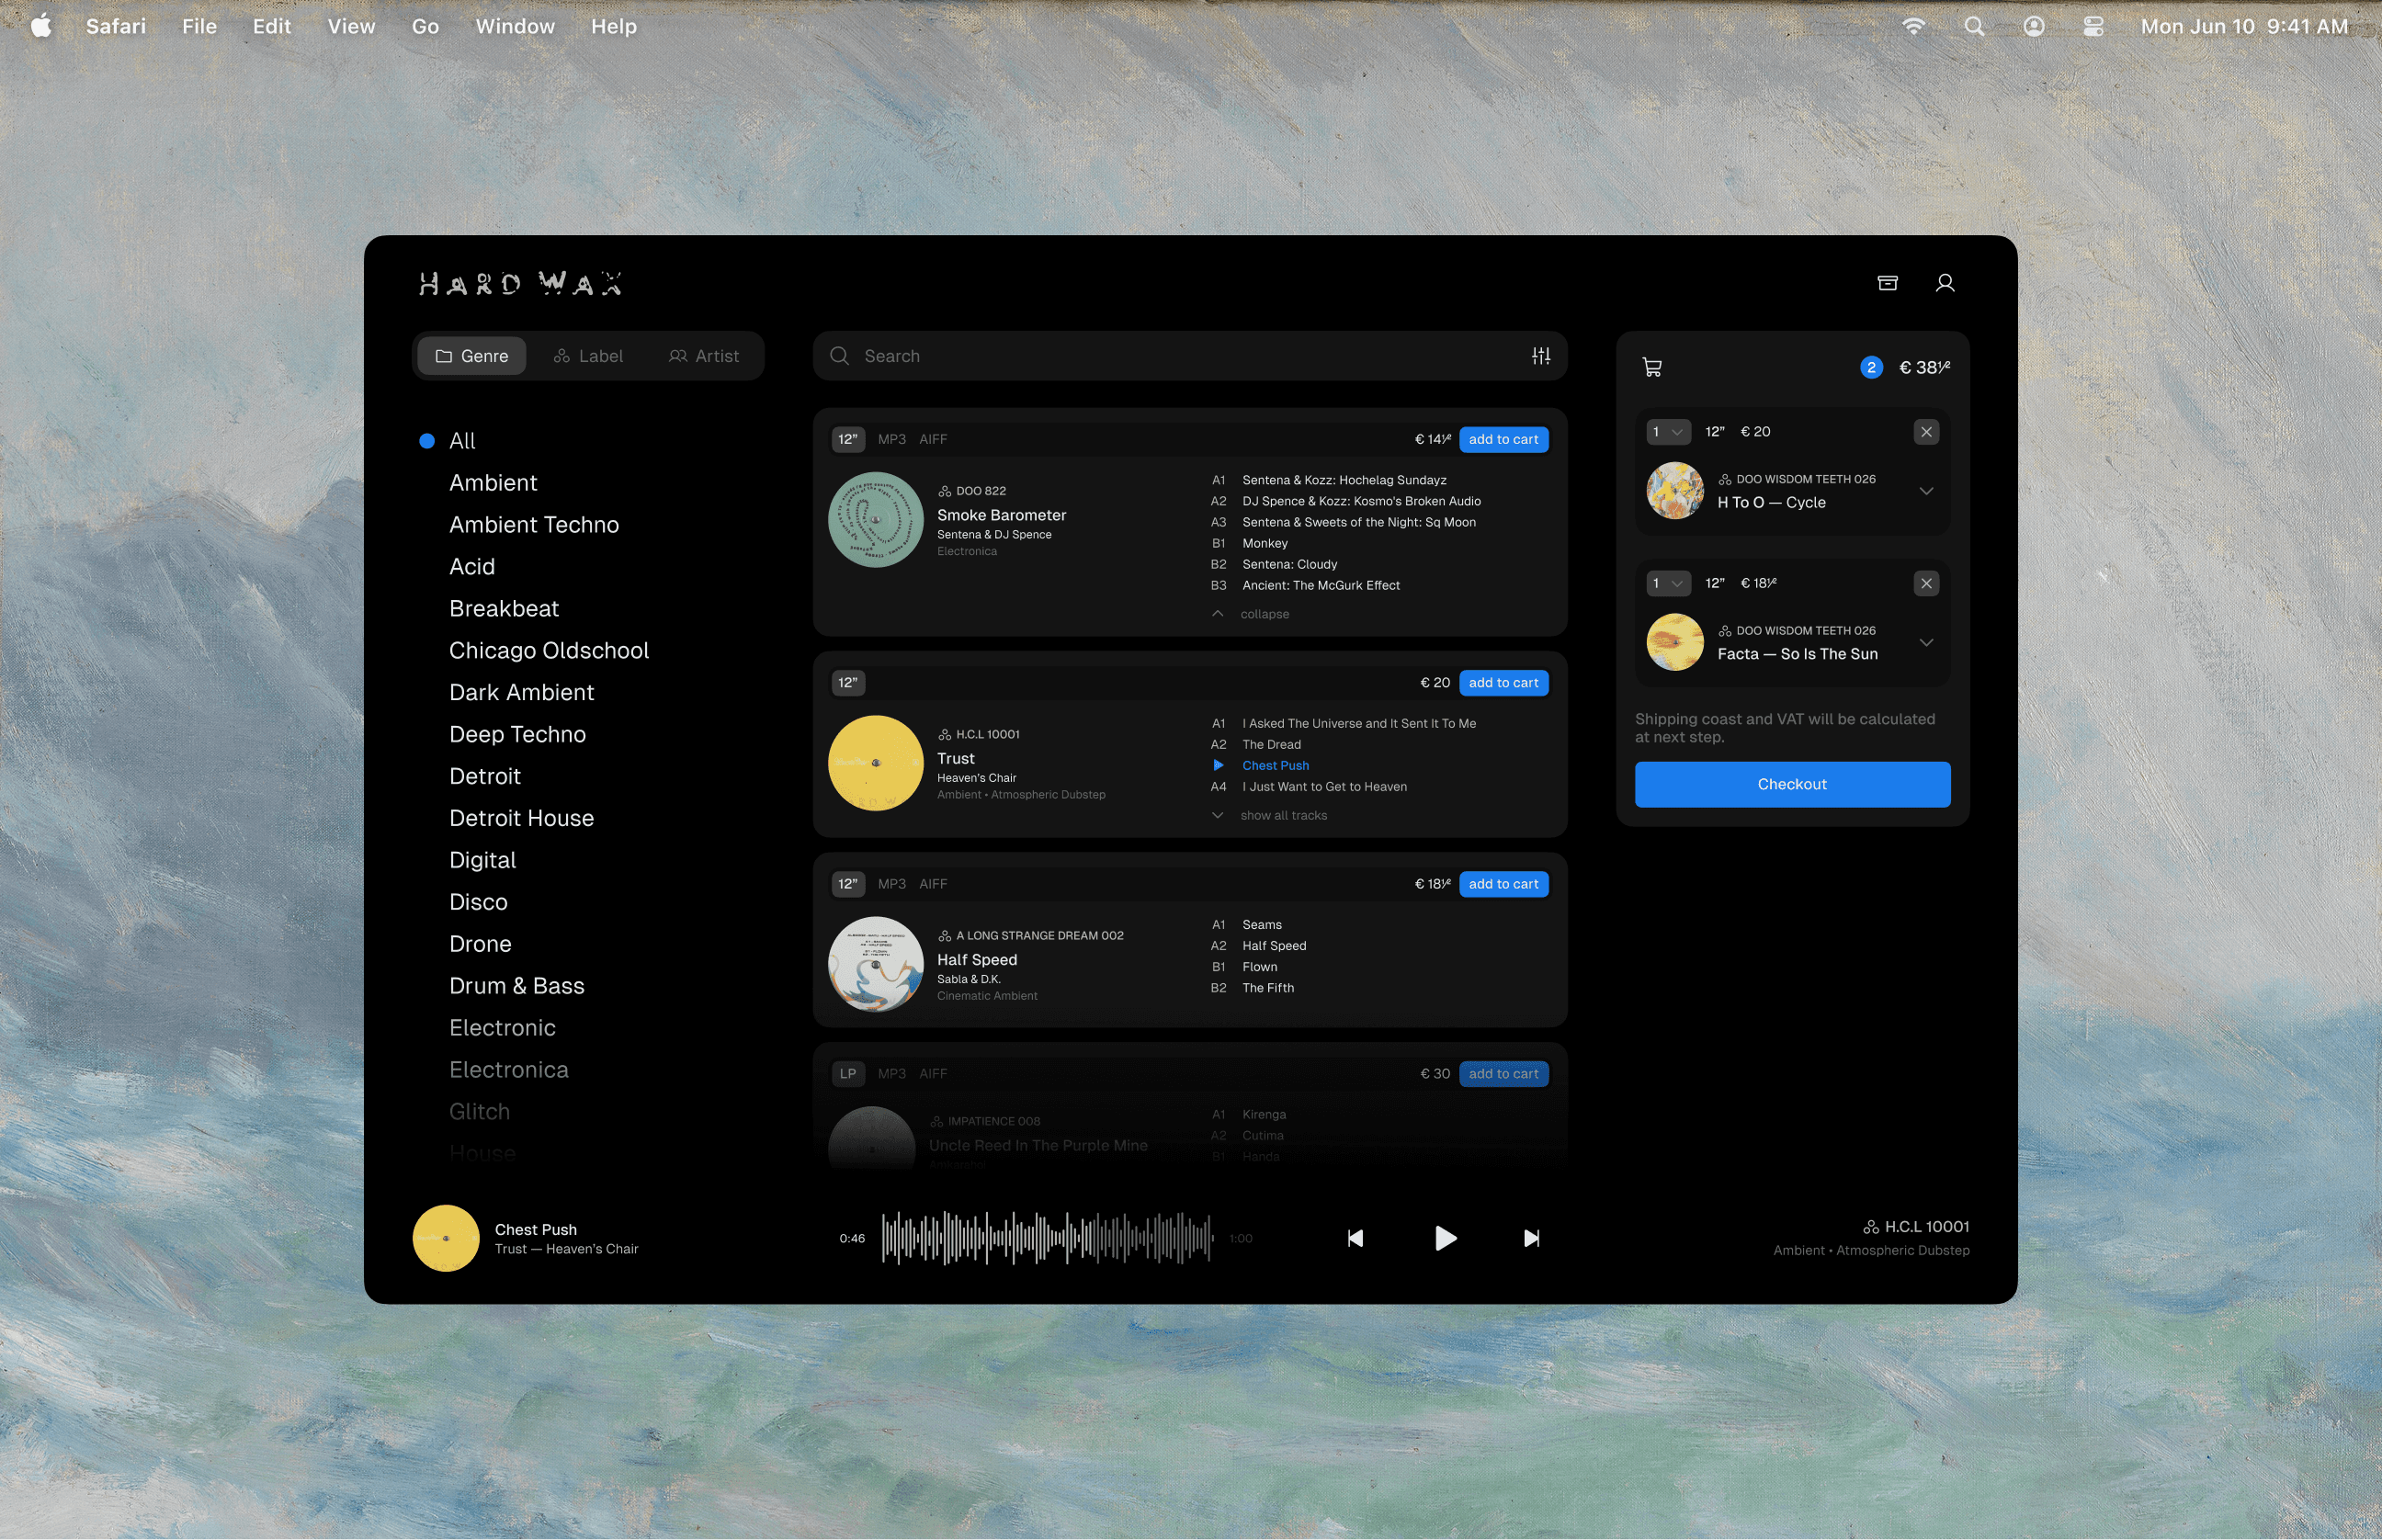Open the user account profile icon
Viewport: 2382px width, 1540px height.
pos(1944,283)
